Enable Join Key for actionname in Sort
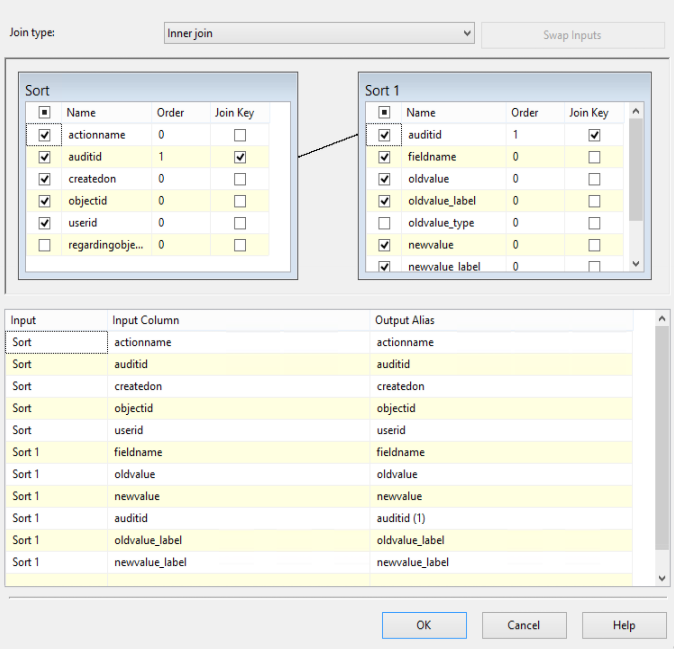 240,135
